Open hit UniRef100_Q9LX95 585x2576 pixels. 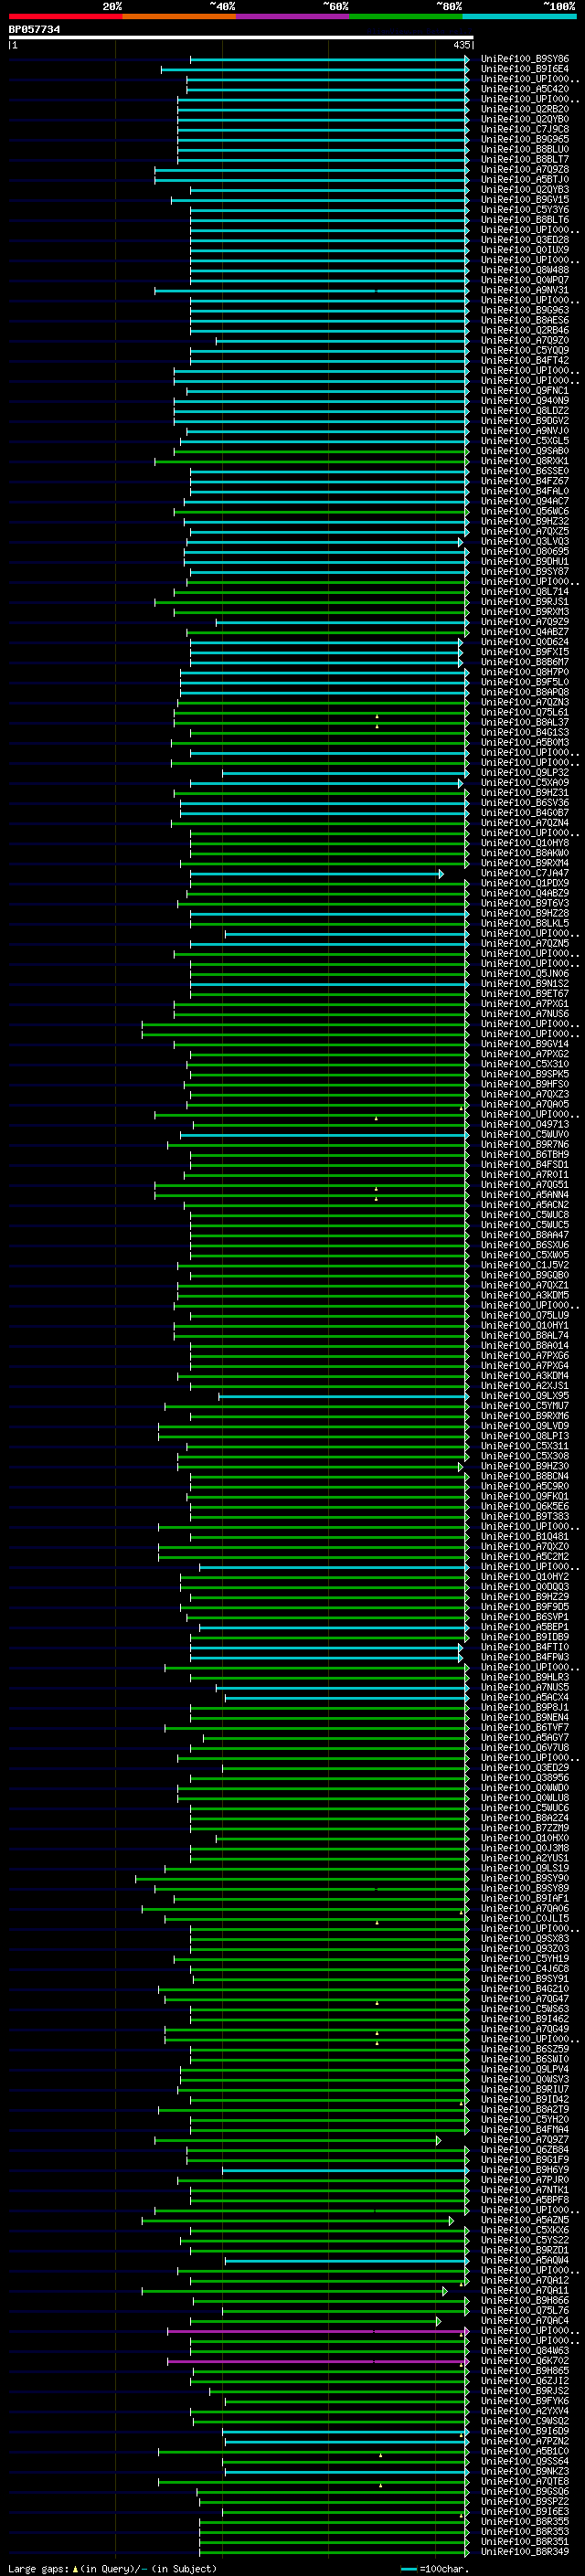524,1395
